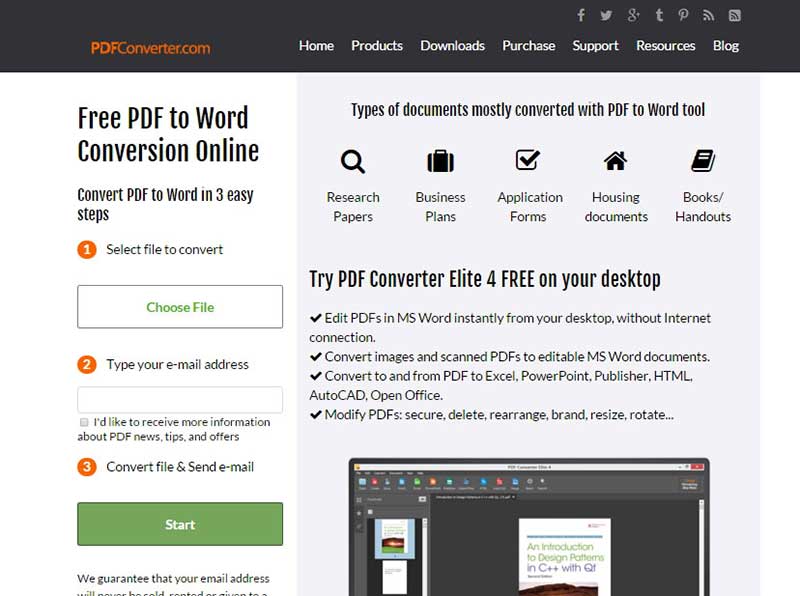Click the email address input field
800x596 pixels.
pyautogui.click(x=179, y=399)
